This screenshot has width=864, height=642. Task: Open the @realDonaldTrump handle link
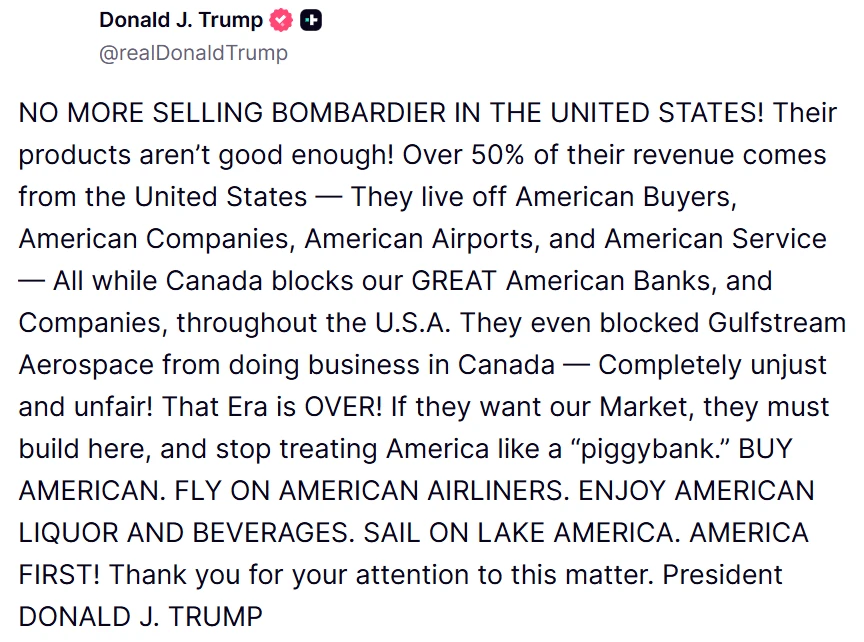coord(193,53)
